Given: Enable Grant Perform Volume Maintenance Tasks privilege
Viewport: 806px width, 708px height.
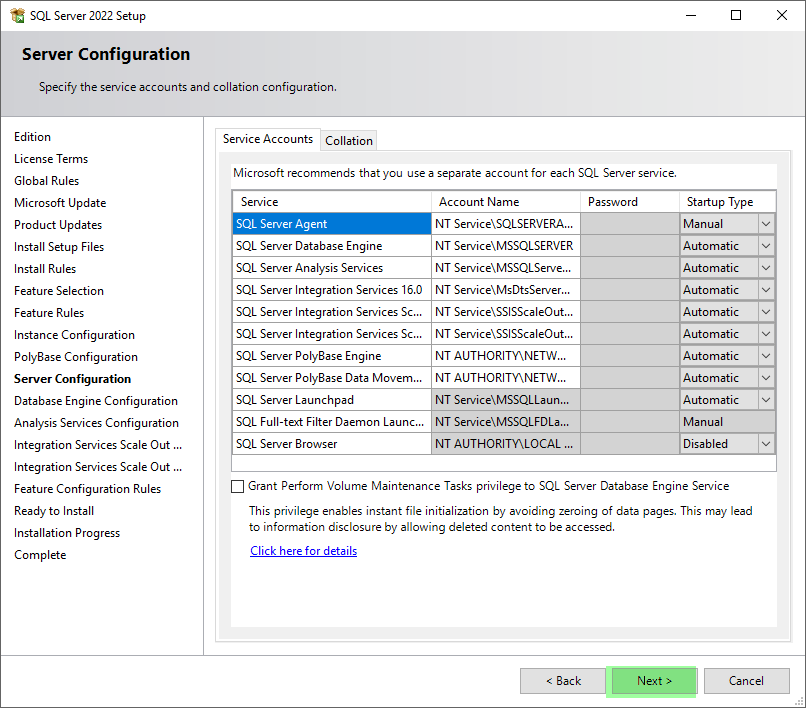Looking at the screenshot, I should tap(237, 486).
